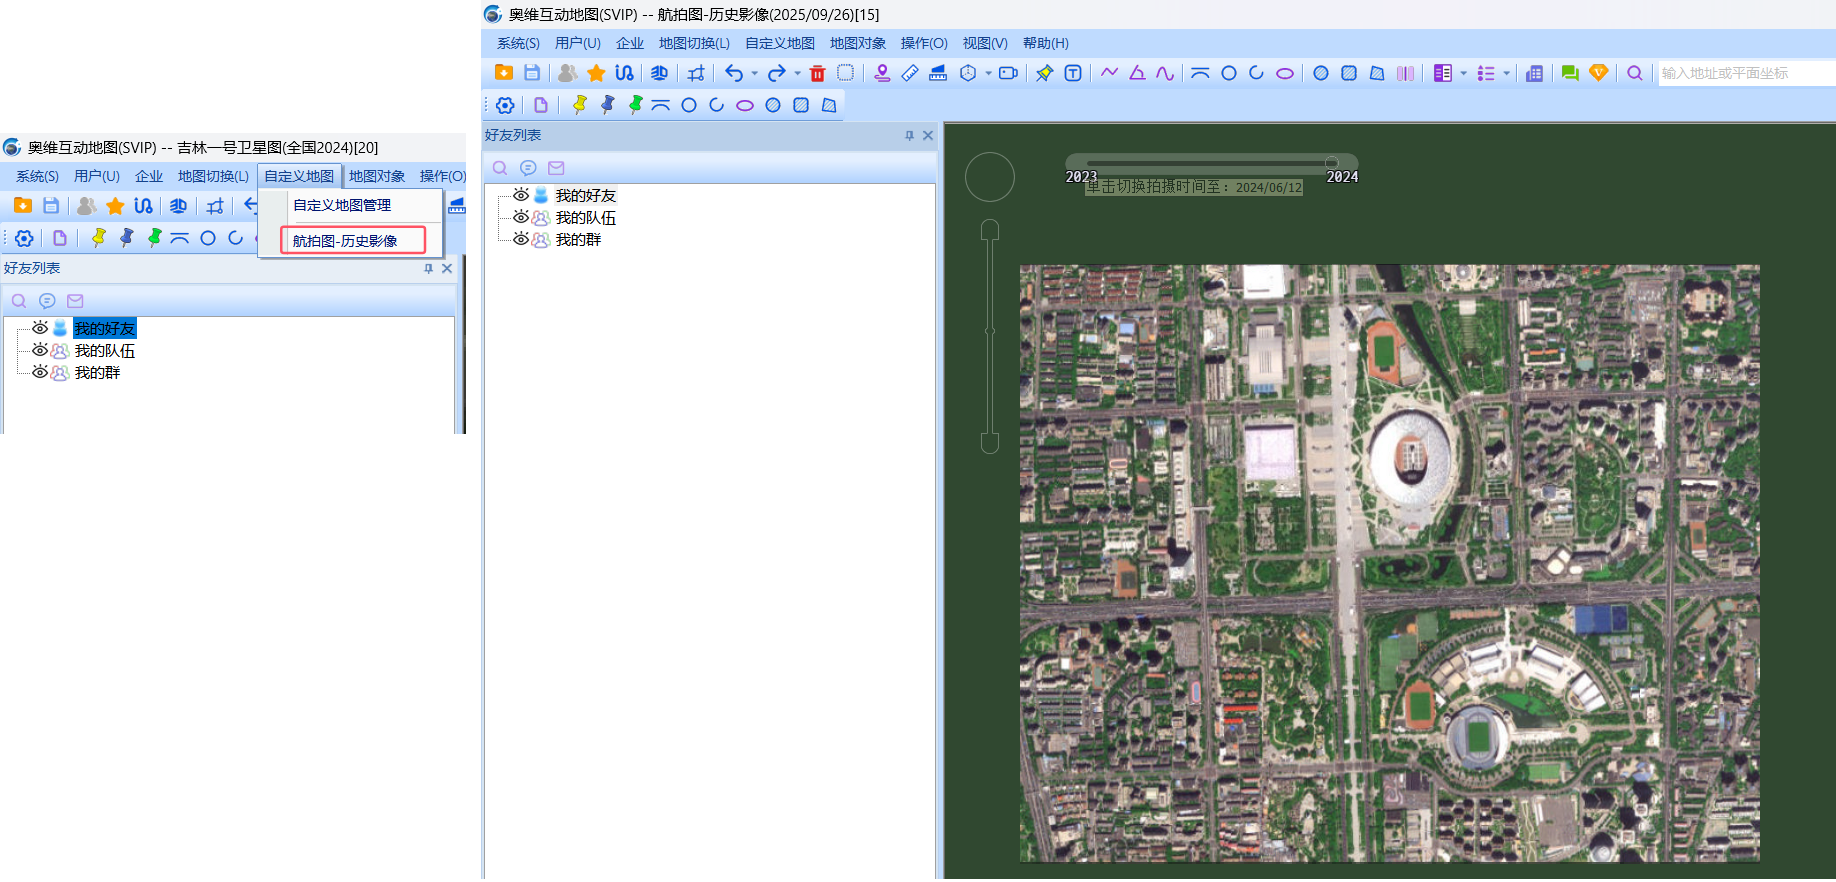Click the purple location marker icon
1836x882 pixels.
[x=882, y=73]
